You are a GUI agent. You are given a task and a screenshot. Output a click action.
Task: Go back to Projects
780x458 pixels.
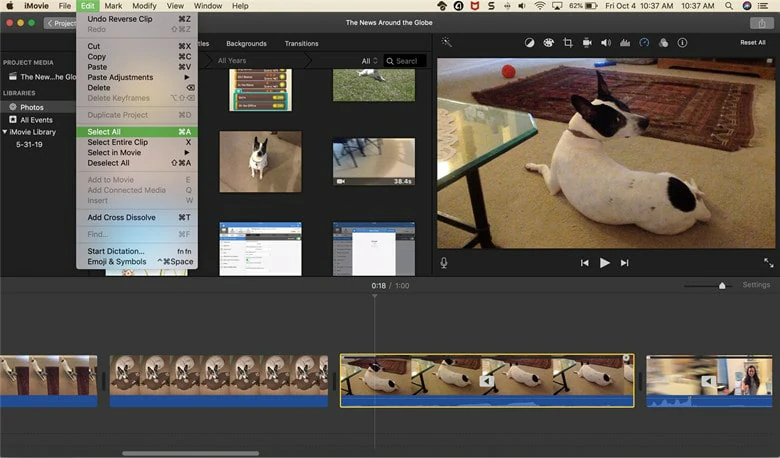(x=60, y=23)
